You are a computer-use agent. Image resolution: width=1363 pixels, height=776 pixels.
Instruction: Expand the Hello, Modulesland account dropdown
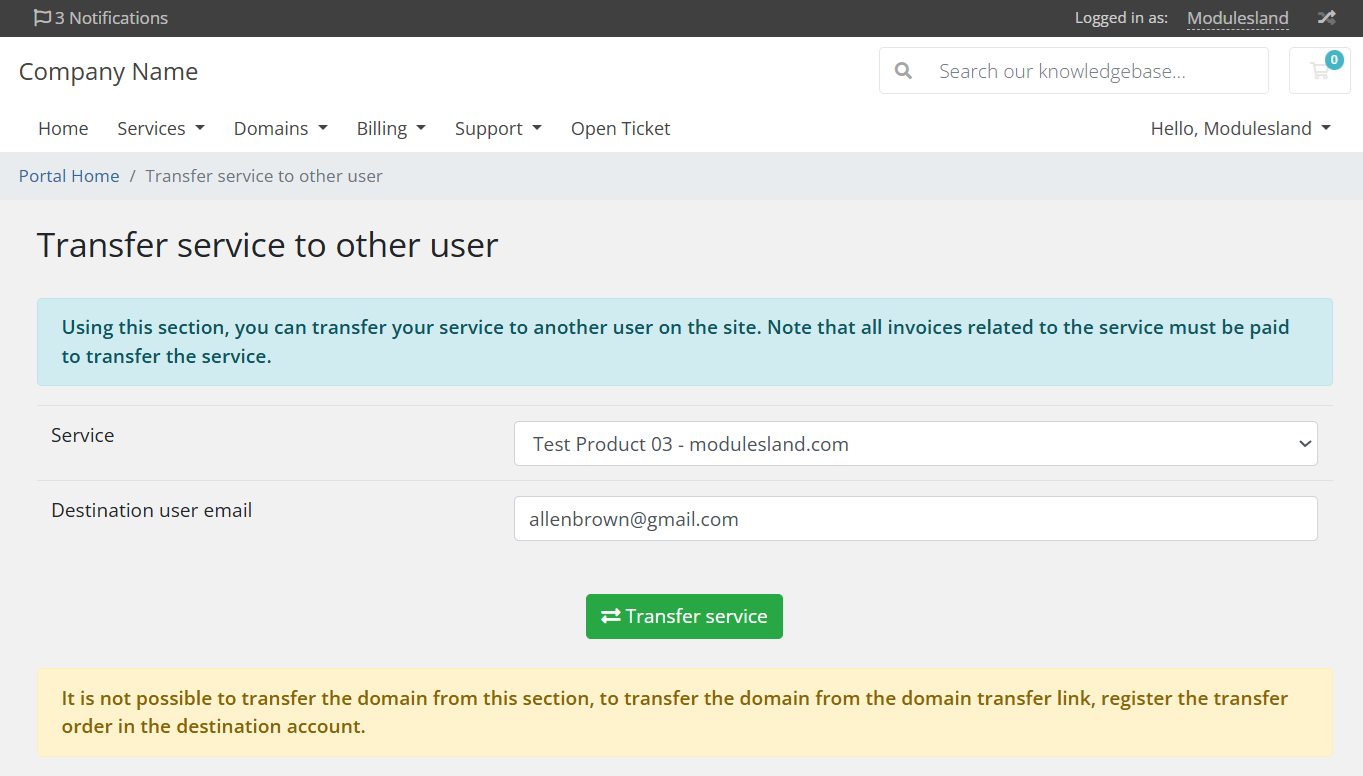(1241, 128)
